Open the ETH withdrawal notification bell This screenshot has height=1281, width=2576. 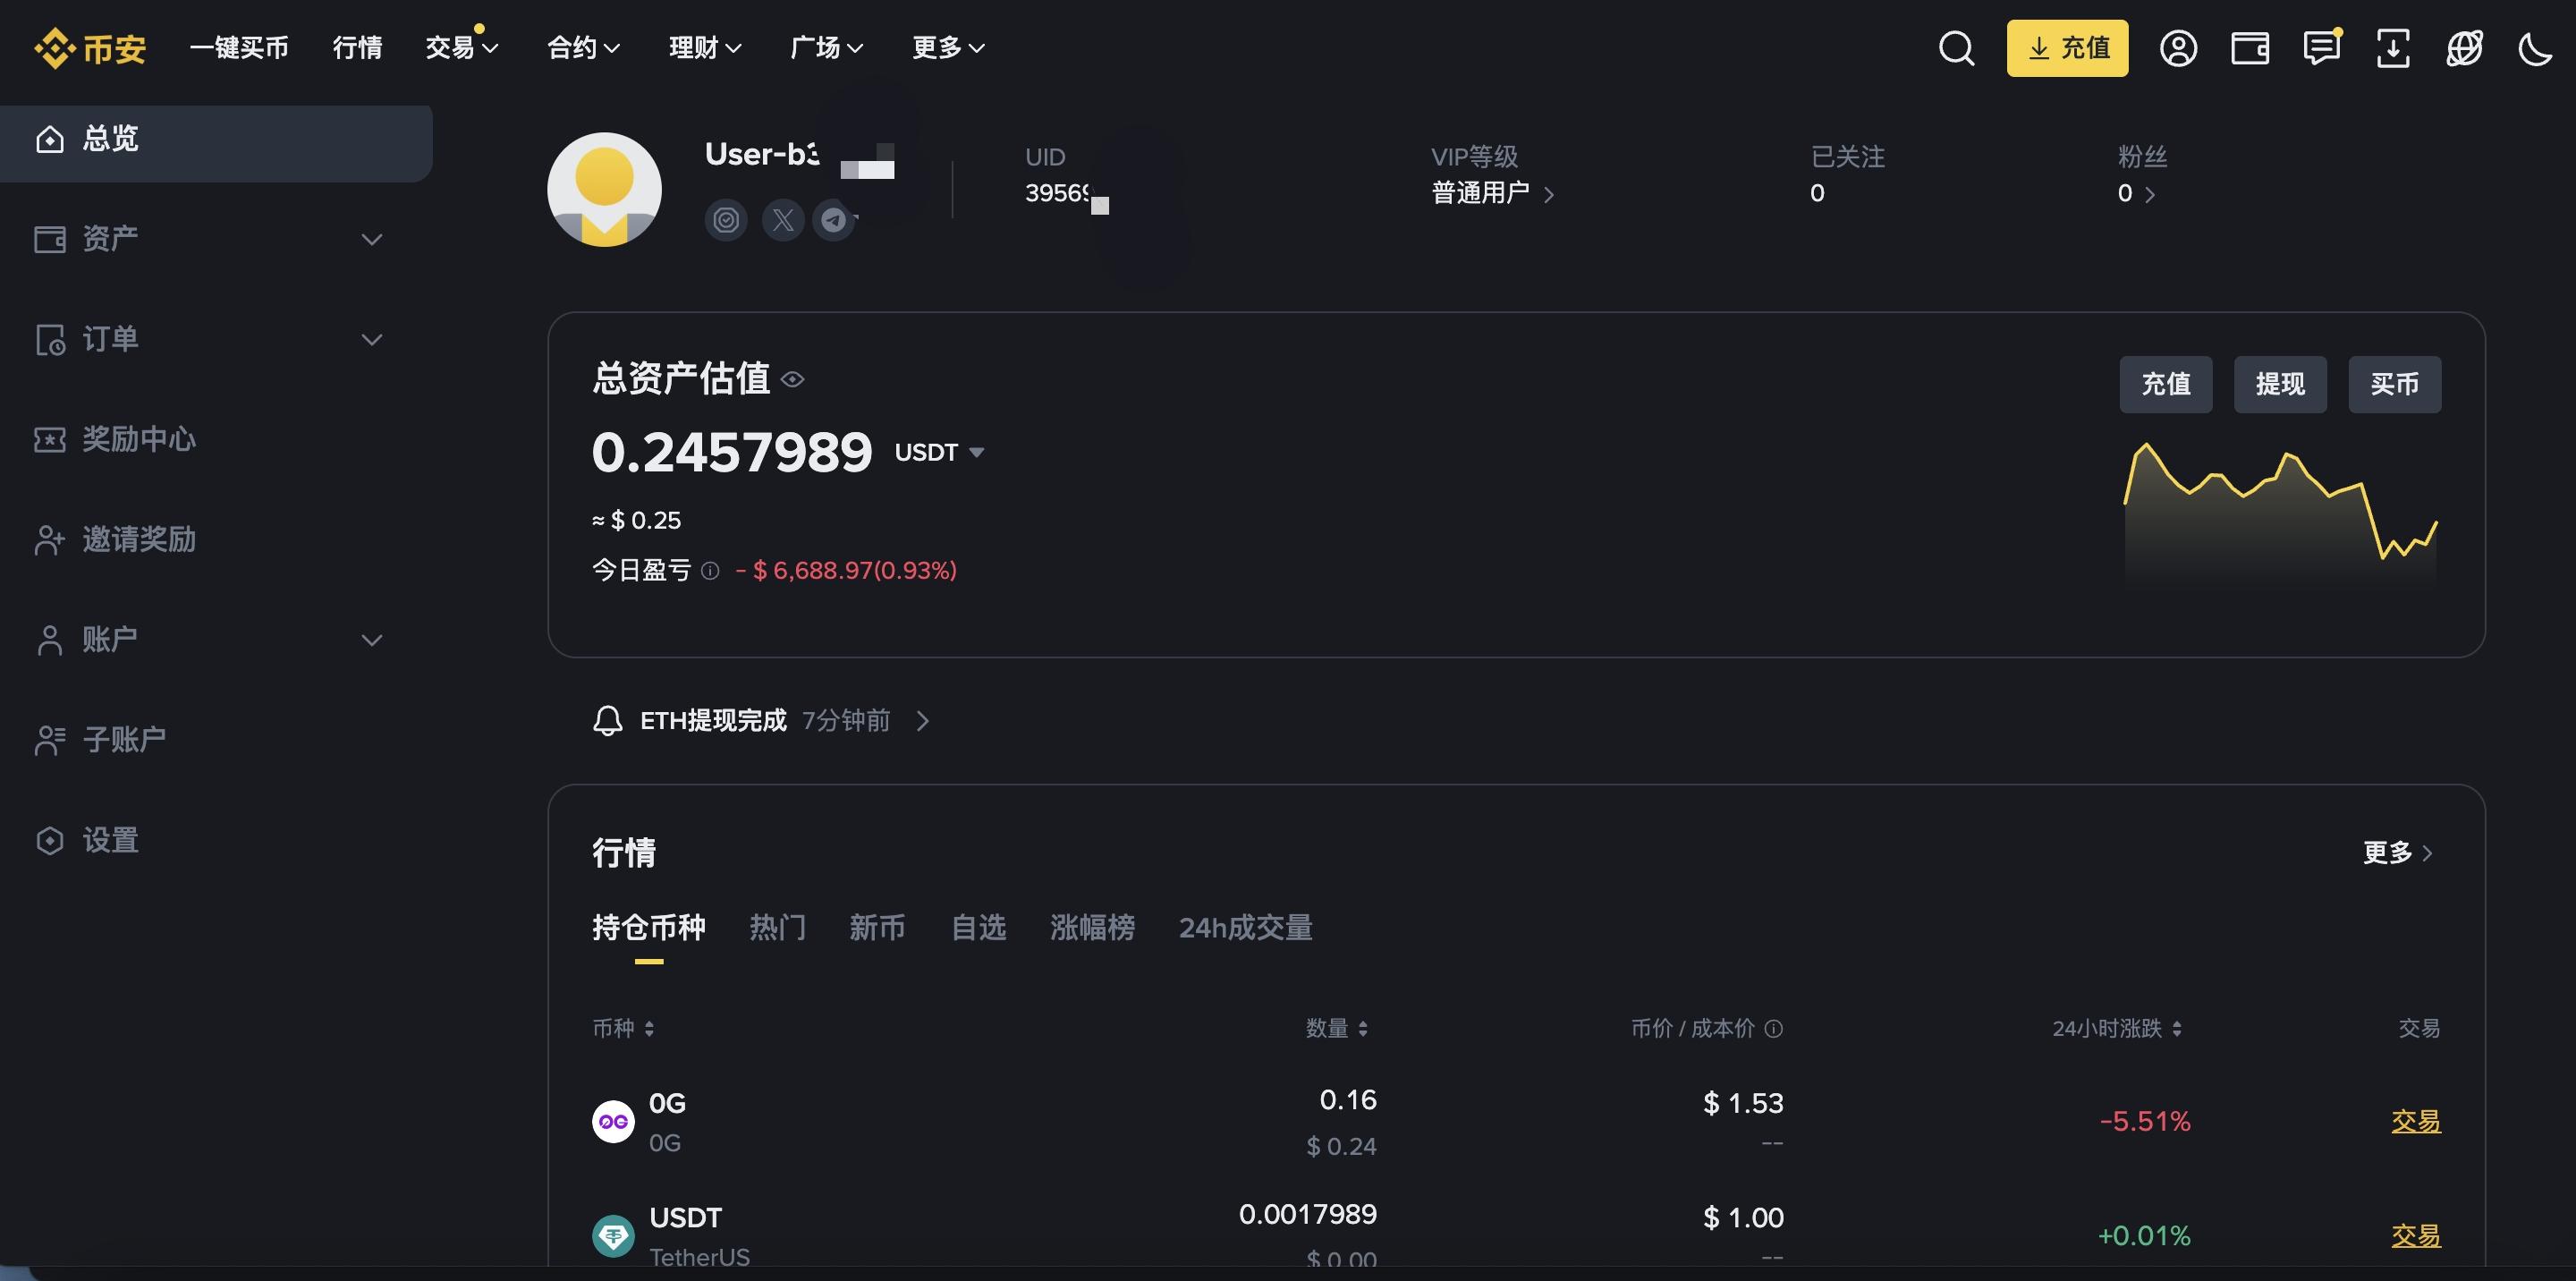pos(607,720)
